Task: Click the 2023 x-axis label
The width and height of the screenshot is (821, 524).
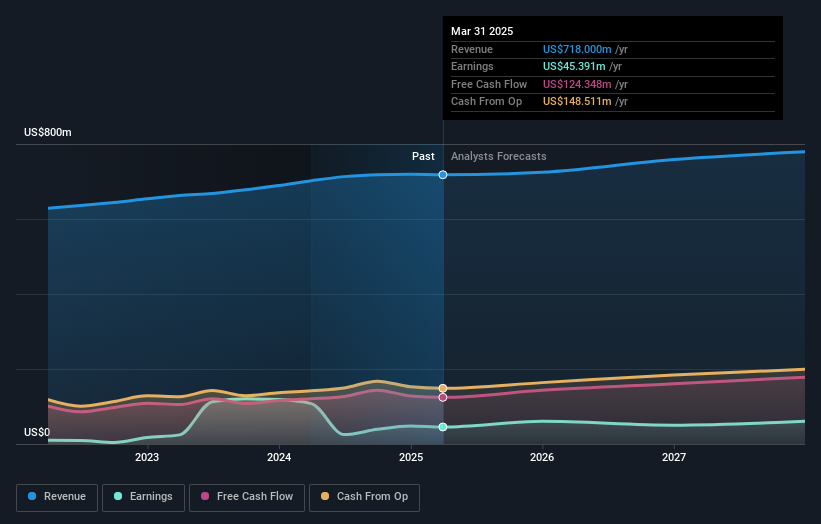Action: coord(147,458)
